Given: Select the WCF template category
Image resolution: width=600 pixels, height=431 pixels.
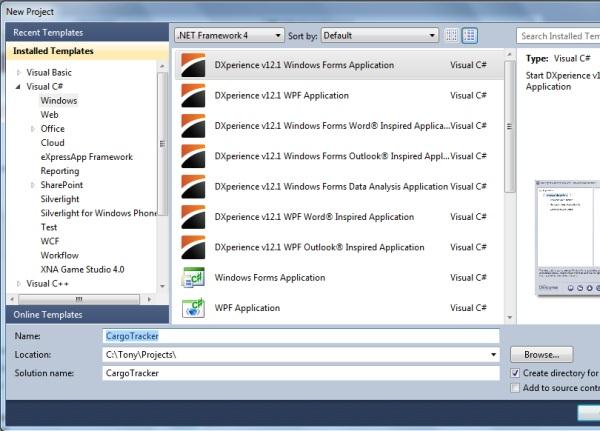Looking at the screenshot, I should (50, 242).
